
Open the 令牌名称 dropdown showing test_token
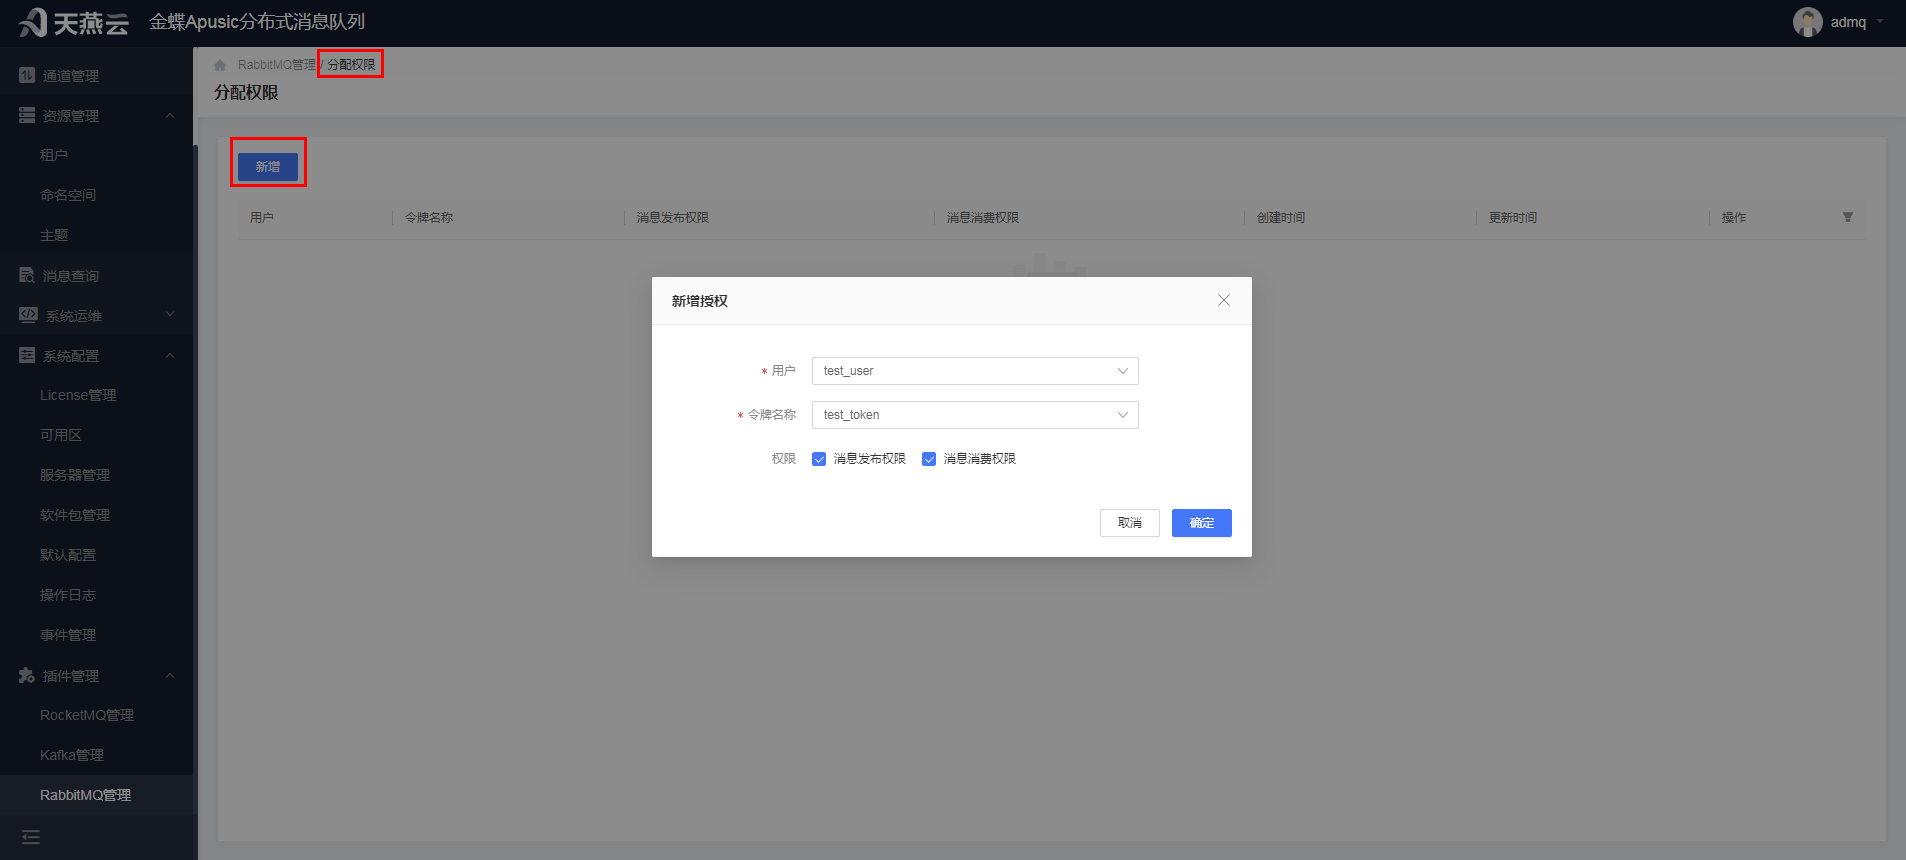tap(975, 415)
